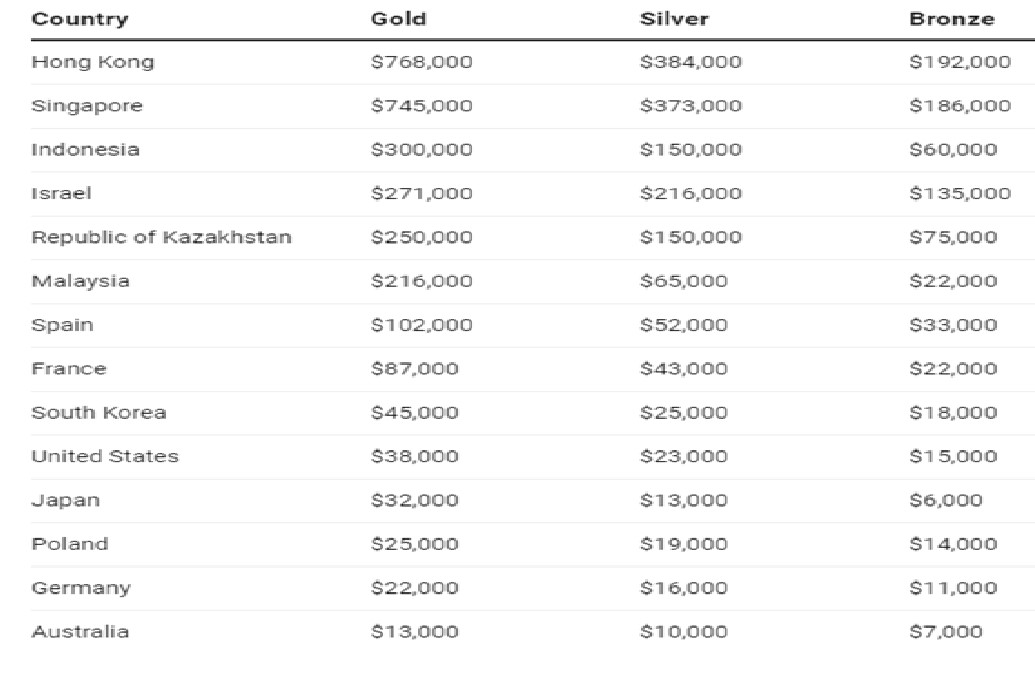Click the Gold column header

[399, 18]
